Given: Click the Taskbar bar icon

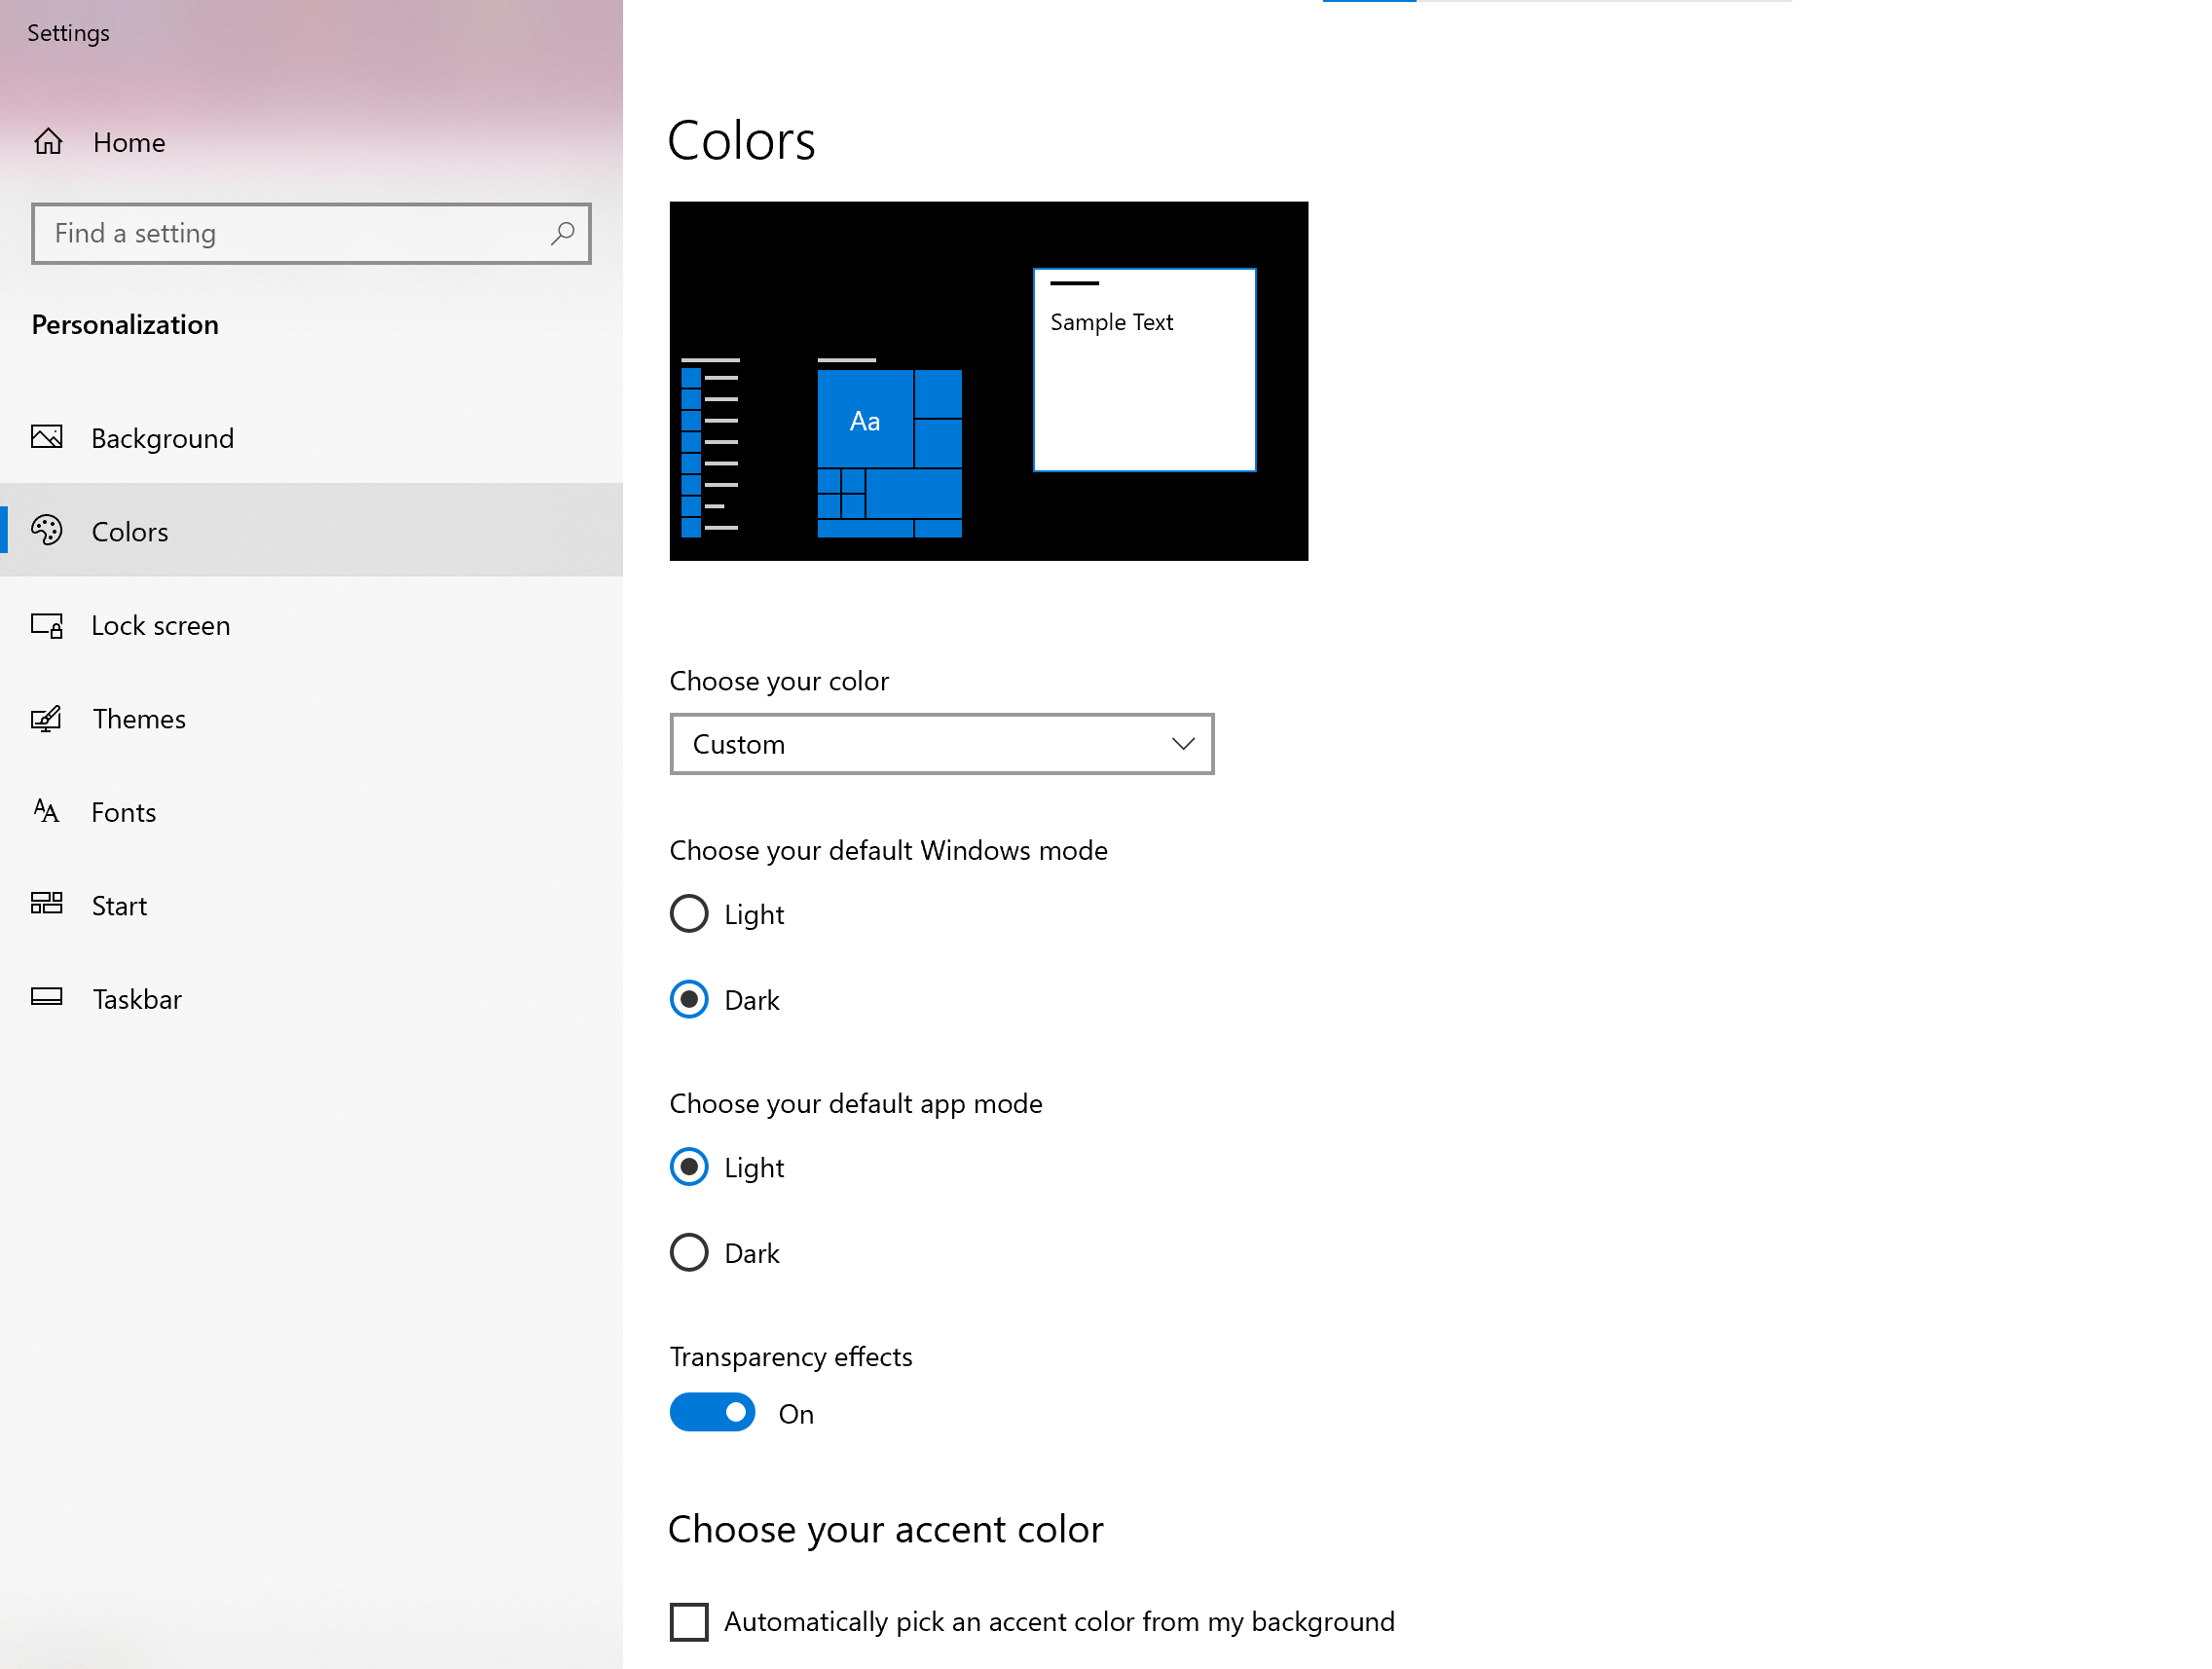Looking at the screenshot, I should coord(47,997).
